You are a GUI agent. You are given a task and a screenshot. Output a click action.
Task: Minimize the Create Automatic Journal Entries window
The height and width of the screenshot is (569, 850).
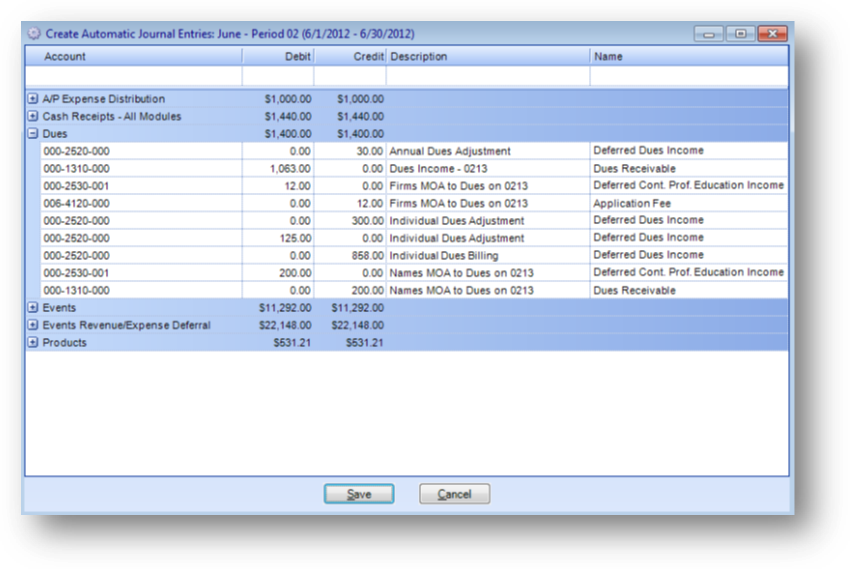(x=708, y=34)
